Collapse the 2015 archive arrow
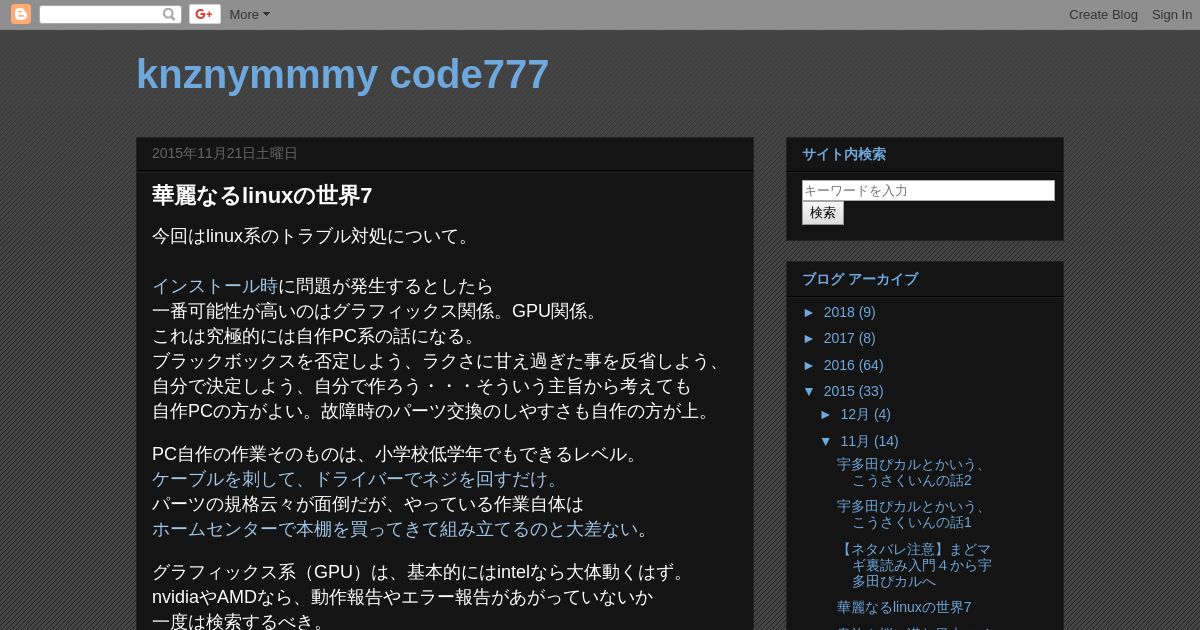The height and width of the screenshot is (630, 1200). (810, 391)
